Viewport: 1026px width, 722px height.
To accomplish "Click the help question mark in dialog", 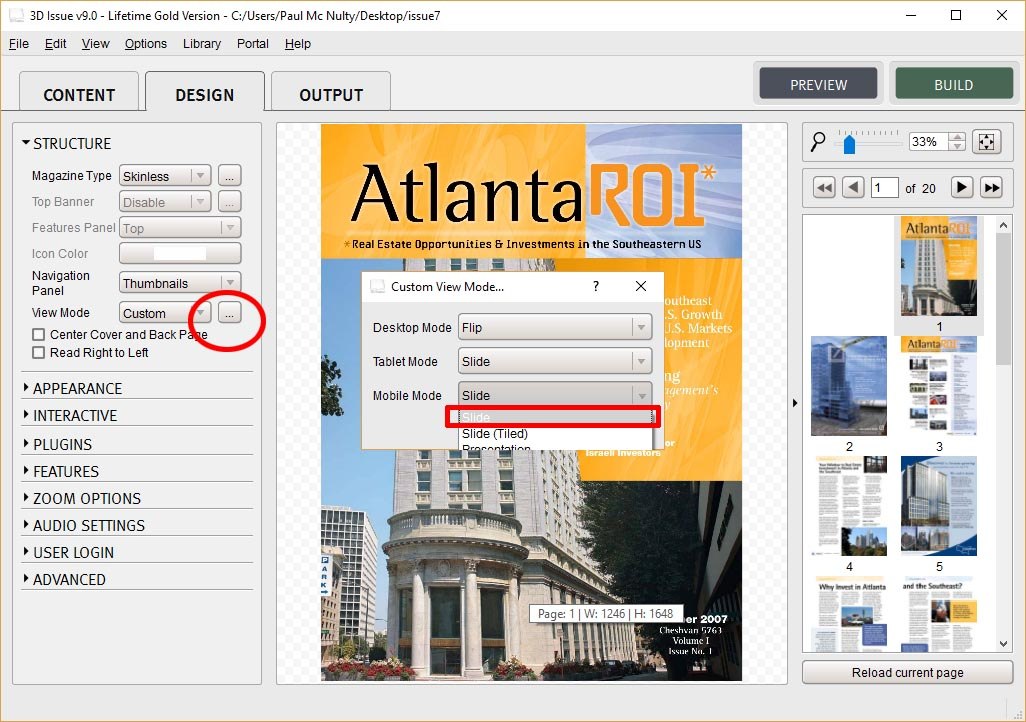I will 596,286.
